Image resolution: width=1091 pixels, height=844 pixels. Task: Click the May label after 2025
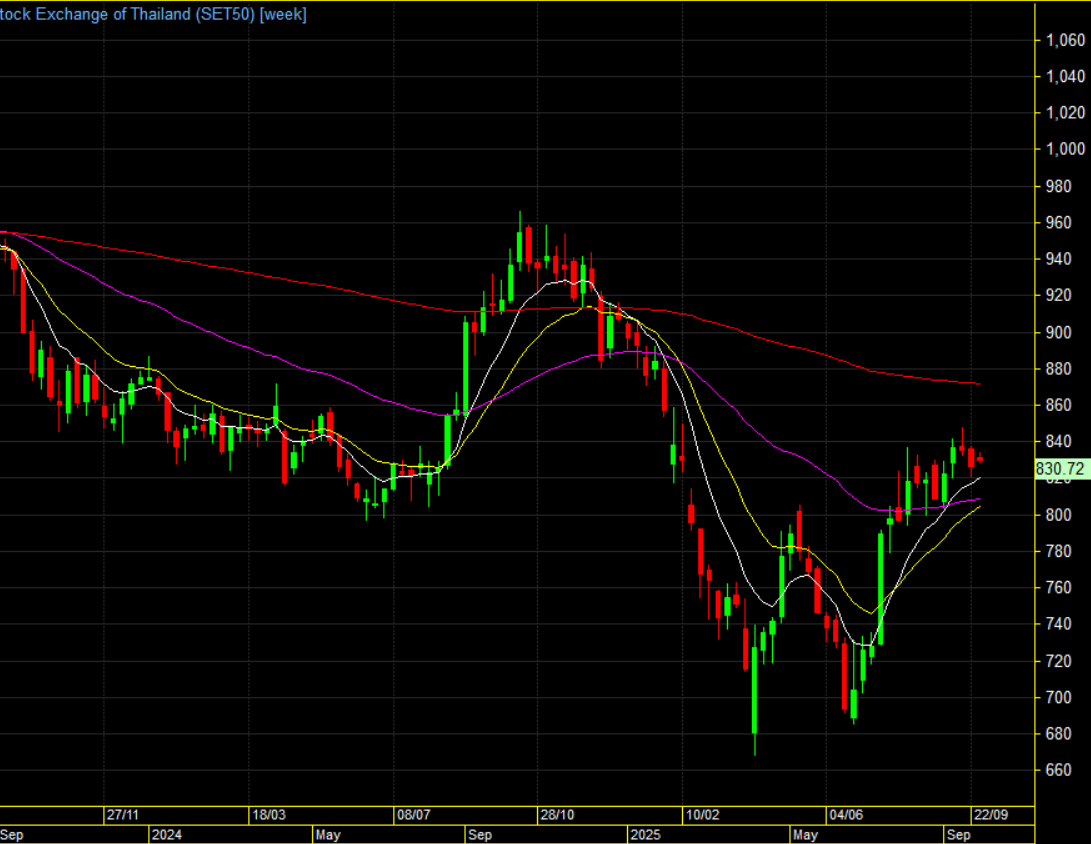pos(805,835)
